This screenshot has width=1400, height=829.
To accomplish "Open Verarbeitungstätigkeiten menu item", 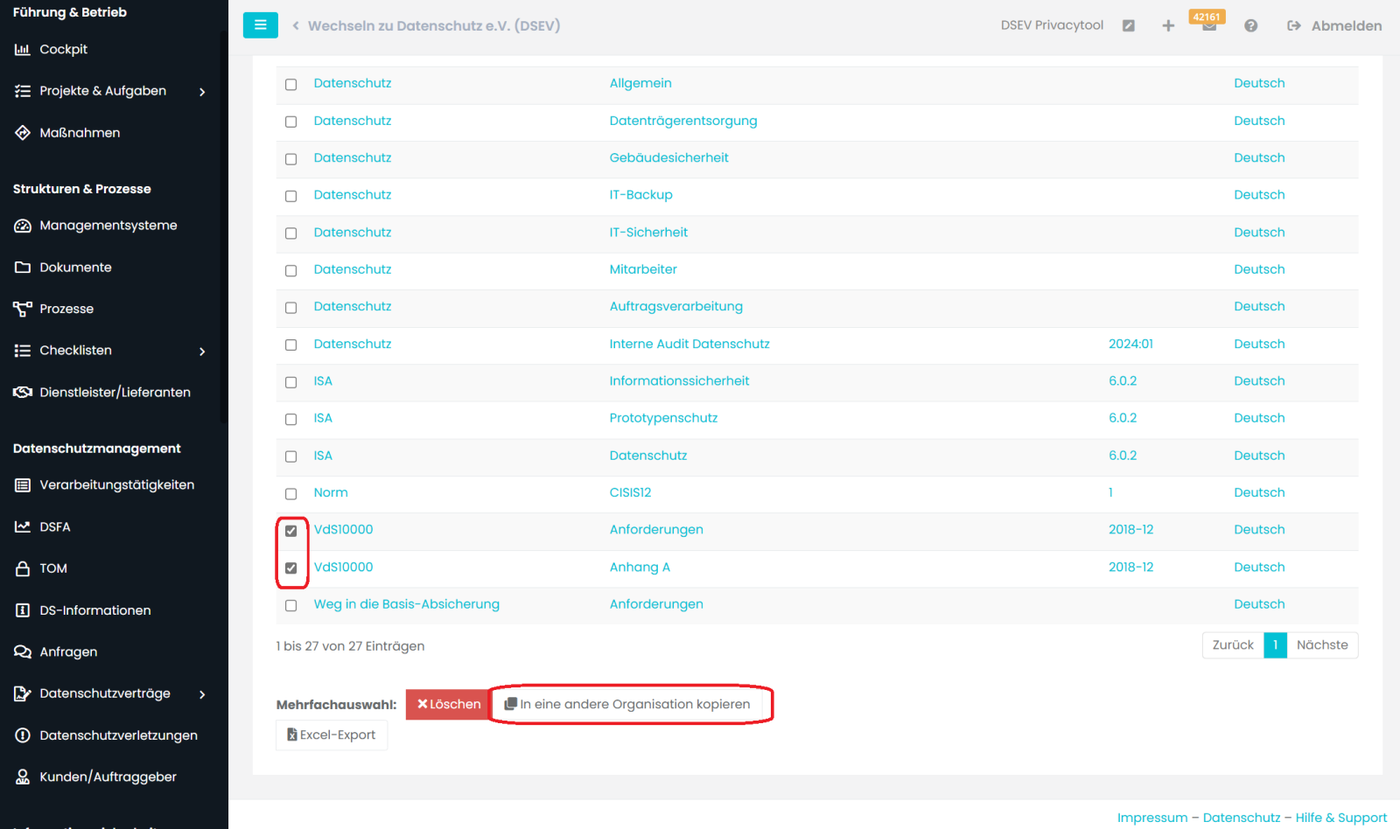I will click(x=116, y=485).
